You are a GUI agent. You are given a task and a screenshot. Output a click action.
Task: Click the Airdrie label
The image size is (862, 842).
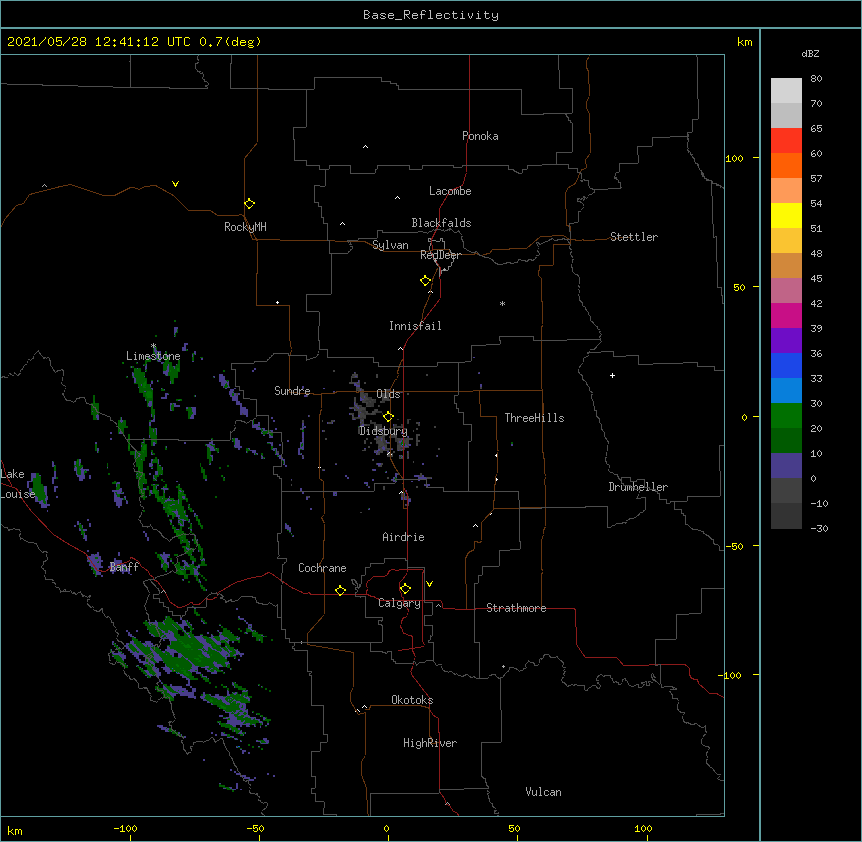pos(403,537)
